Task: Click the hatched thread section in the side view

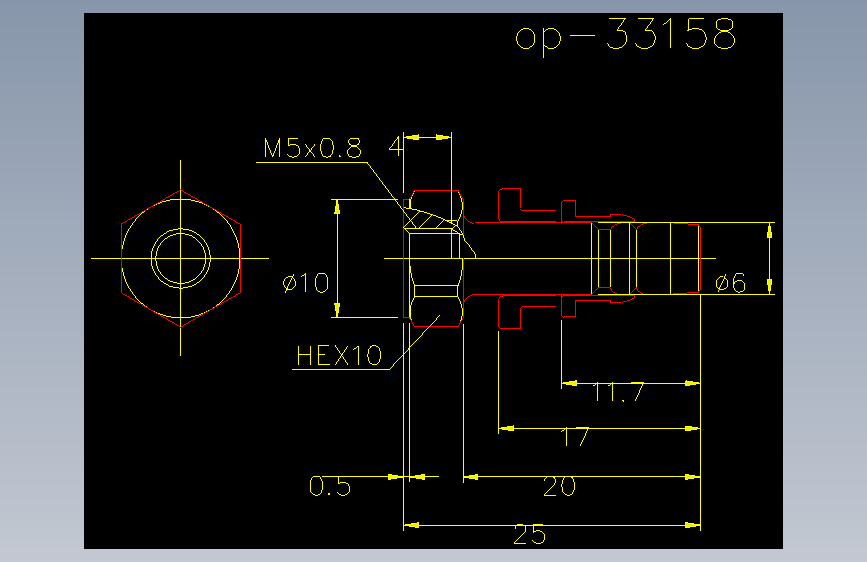Action: pyautogui.click(x=431, y=220)
